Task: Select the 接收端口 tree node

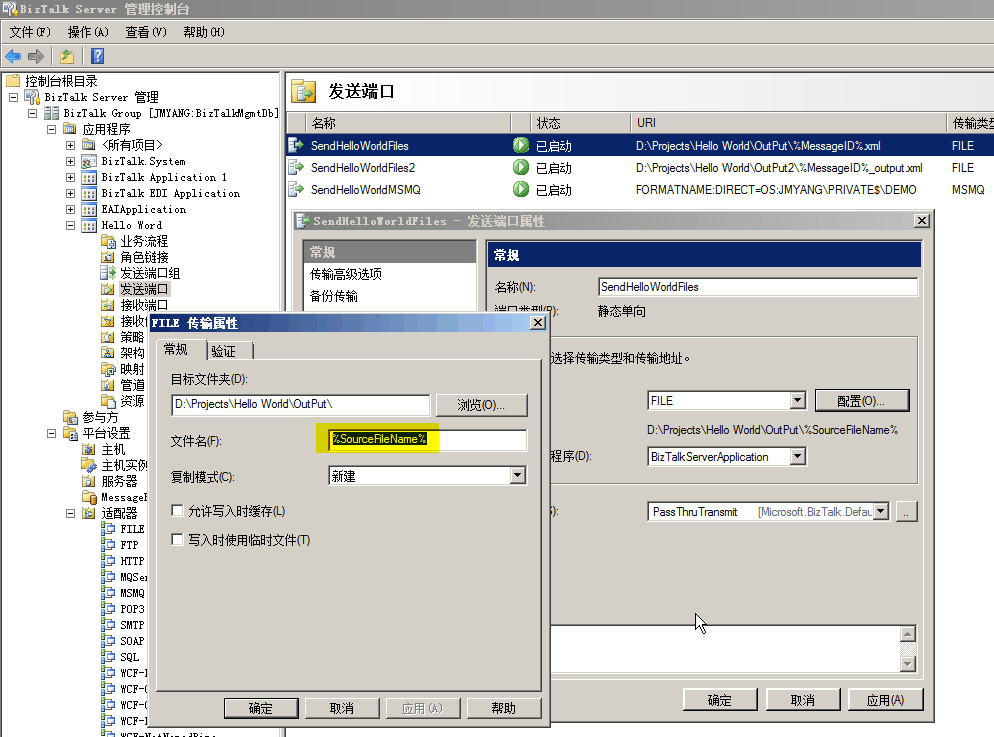Action: click(144, 305)
